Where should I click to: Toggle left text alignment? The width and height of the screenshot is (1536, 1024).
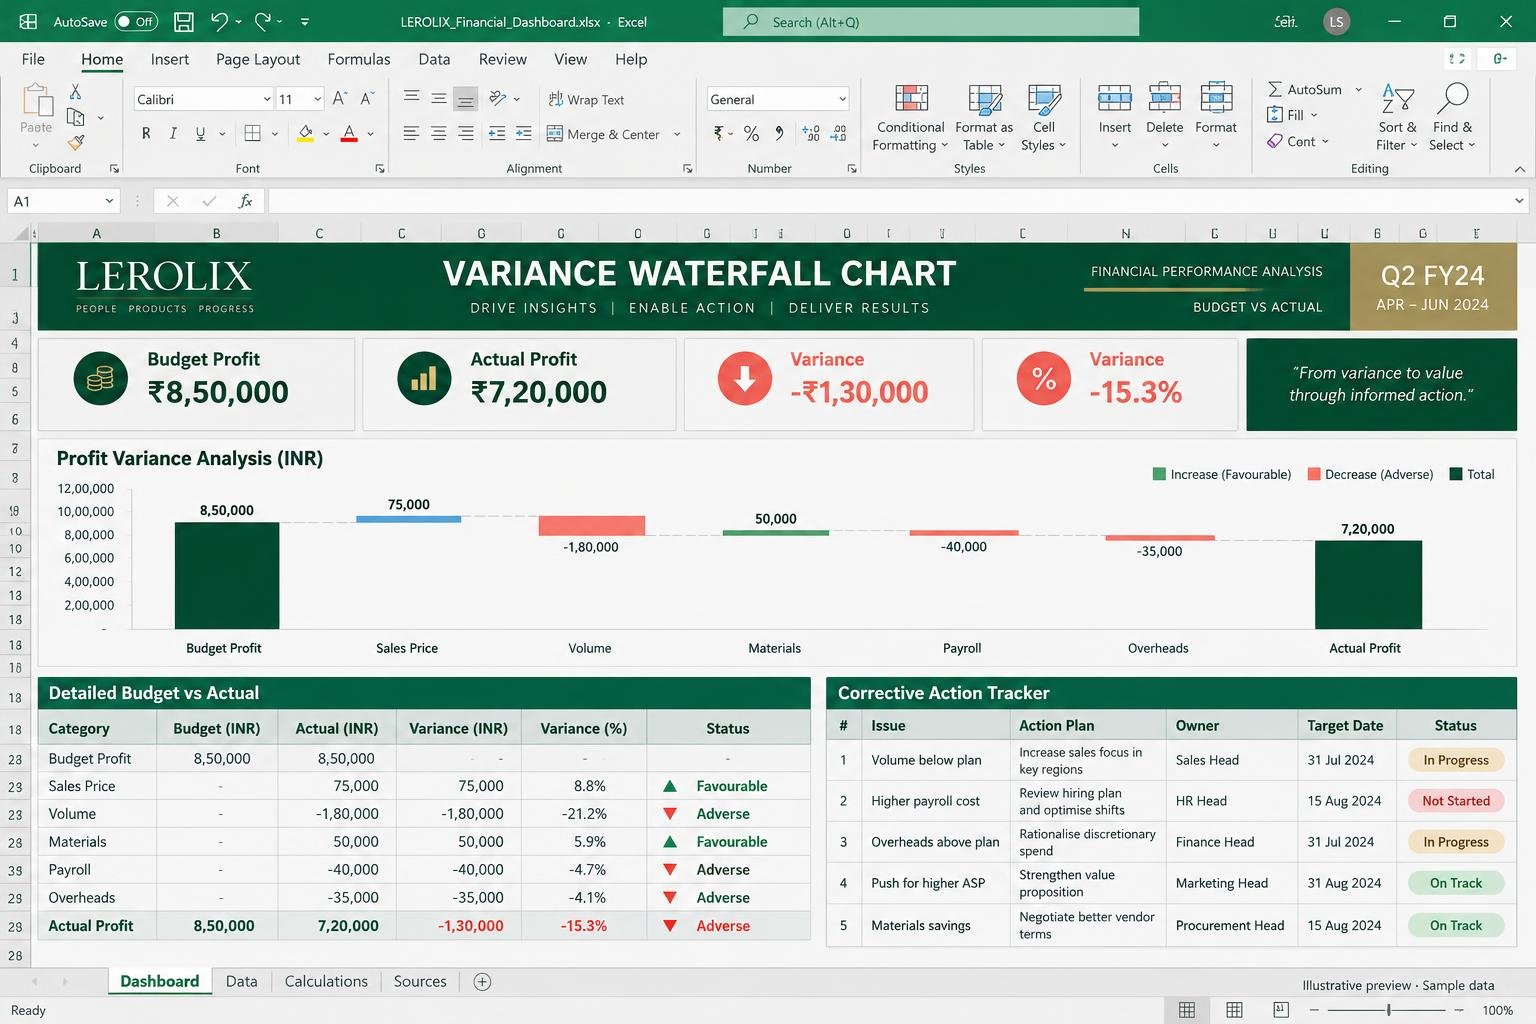point(411,133)
